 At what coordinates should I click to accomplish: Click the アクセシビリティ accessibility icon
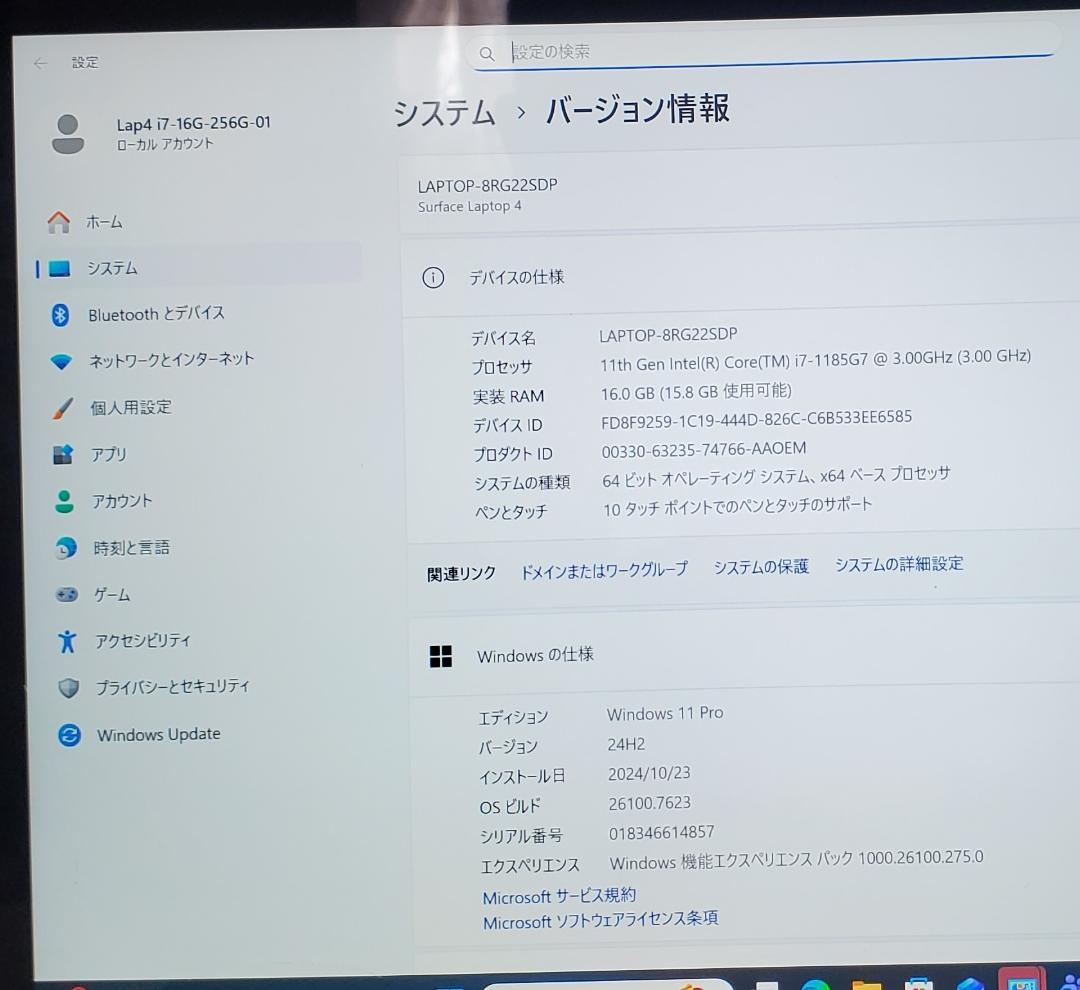65,641
